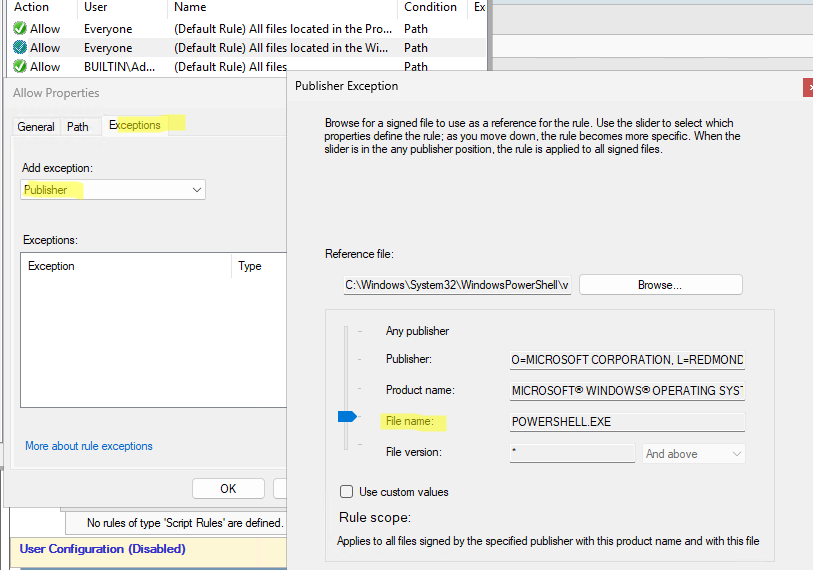Click the Condition column header

tap(431, 7)
